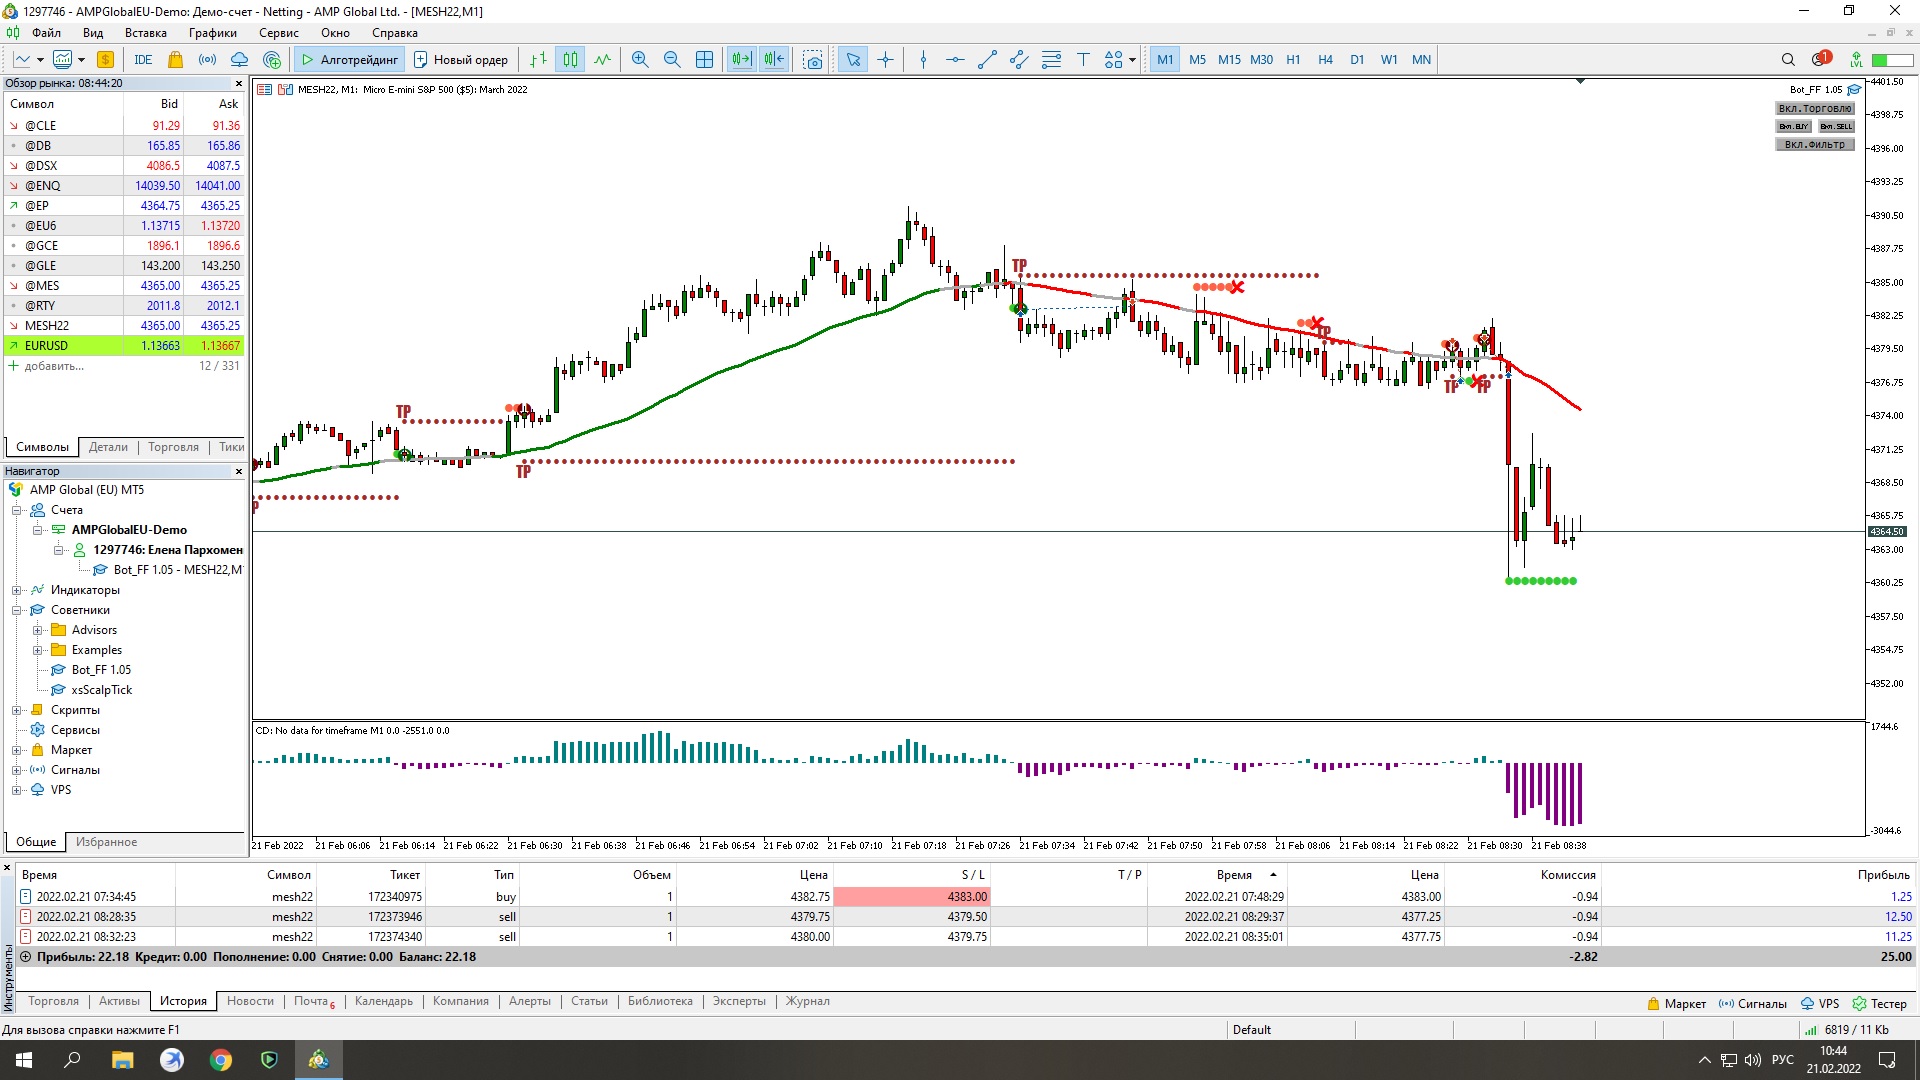Click the text label tool icon

(x=1083, y=60)
